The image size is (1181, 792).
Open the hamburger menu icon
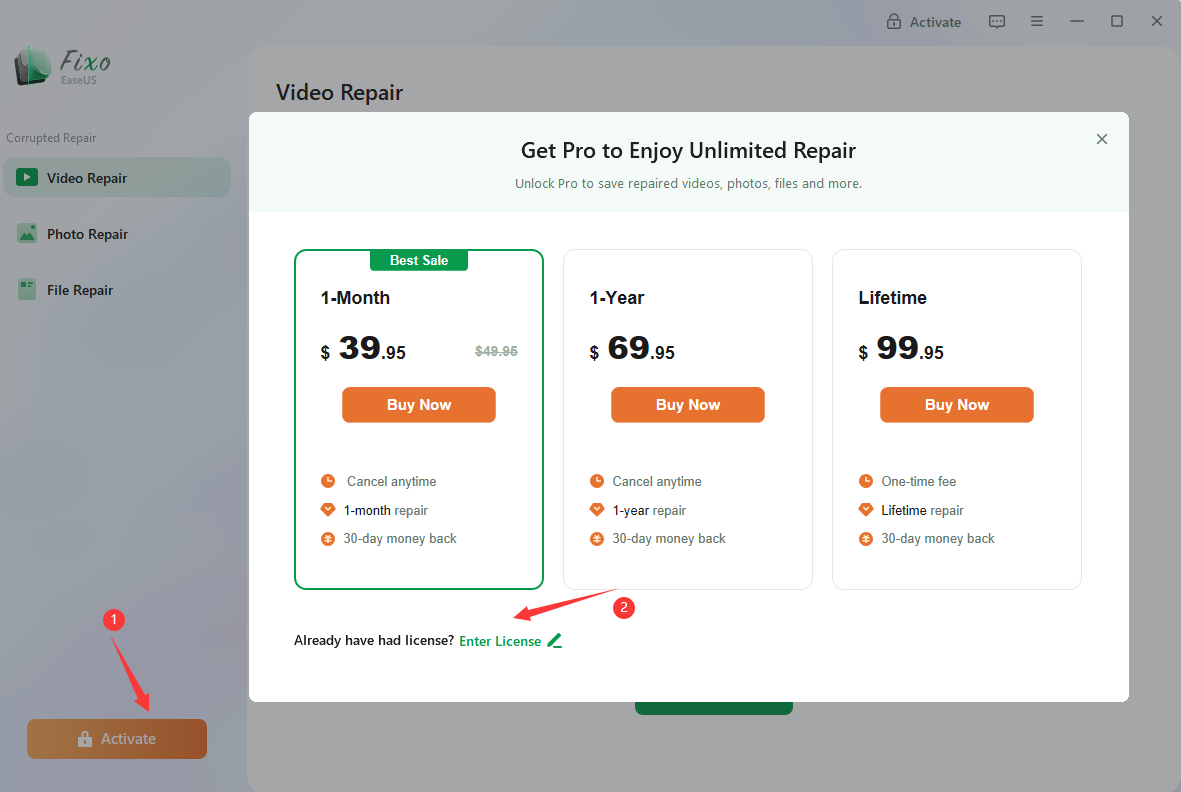[1037, 21]
